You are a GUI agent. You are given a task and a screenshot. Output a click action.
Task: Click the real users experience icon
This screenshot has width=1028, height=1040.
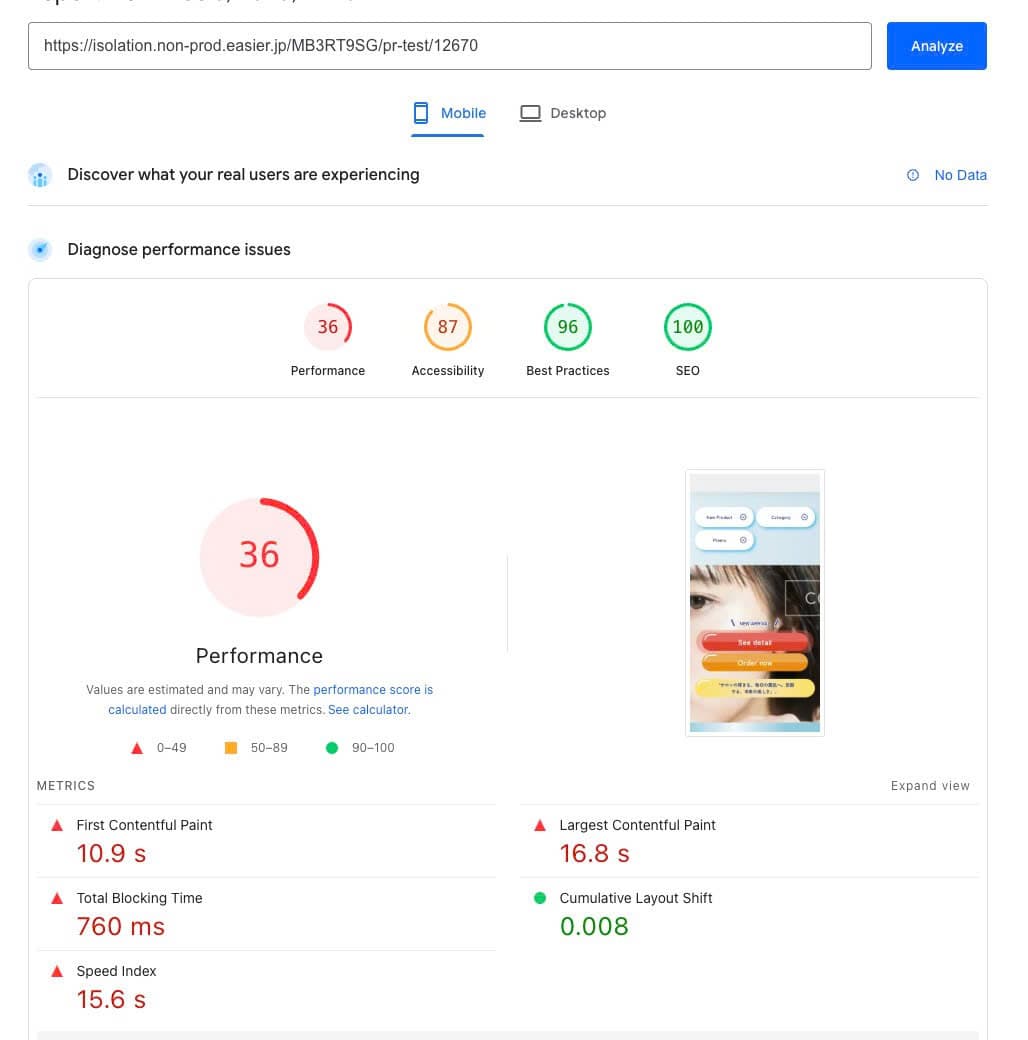(x=40, y=175)
